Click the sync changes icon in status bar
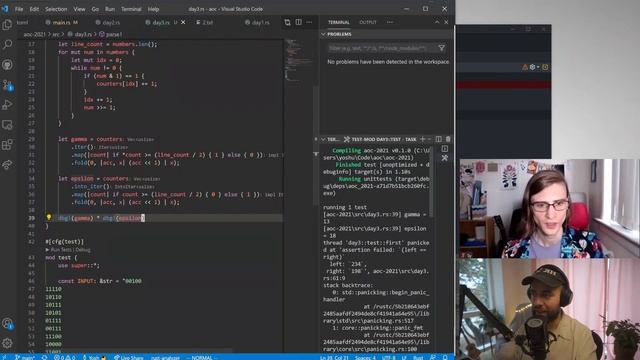This screenshot has height=360, width=640. [x=44, y=358]
